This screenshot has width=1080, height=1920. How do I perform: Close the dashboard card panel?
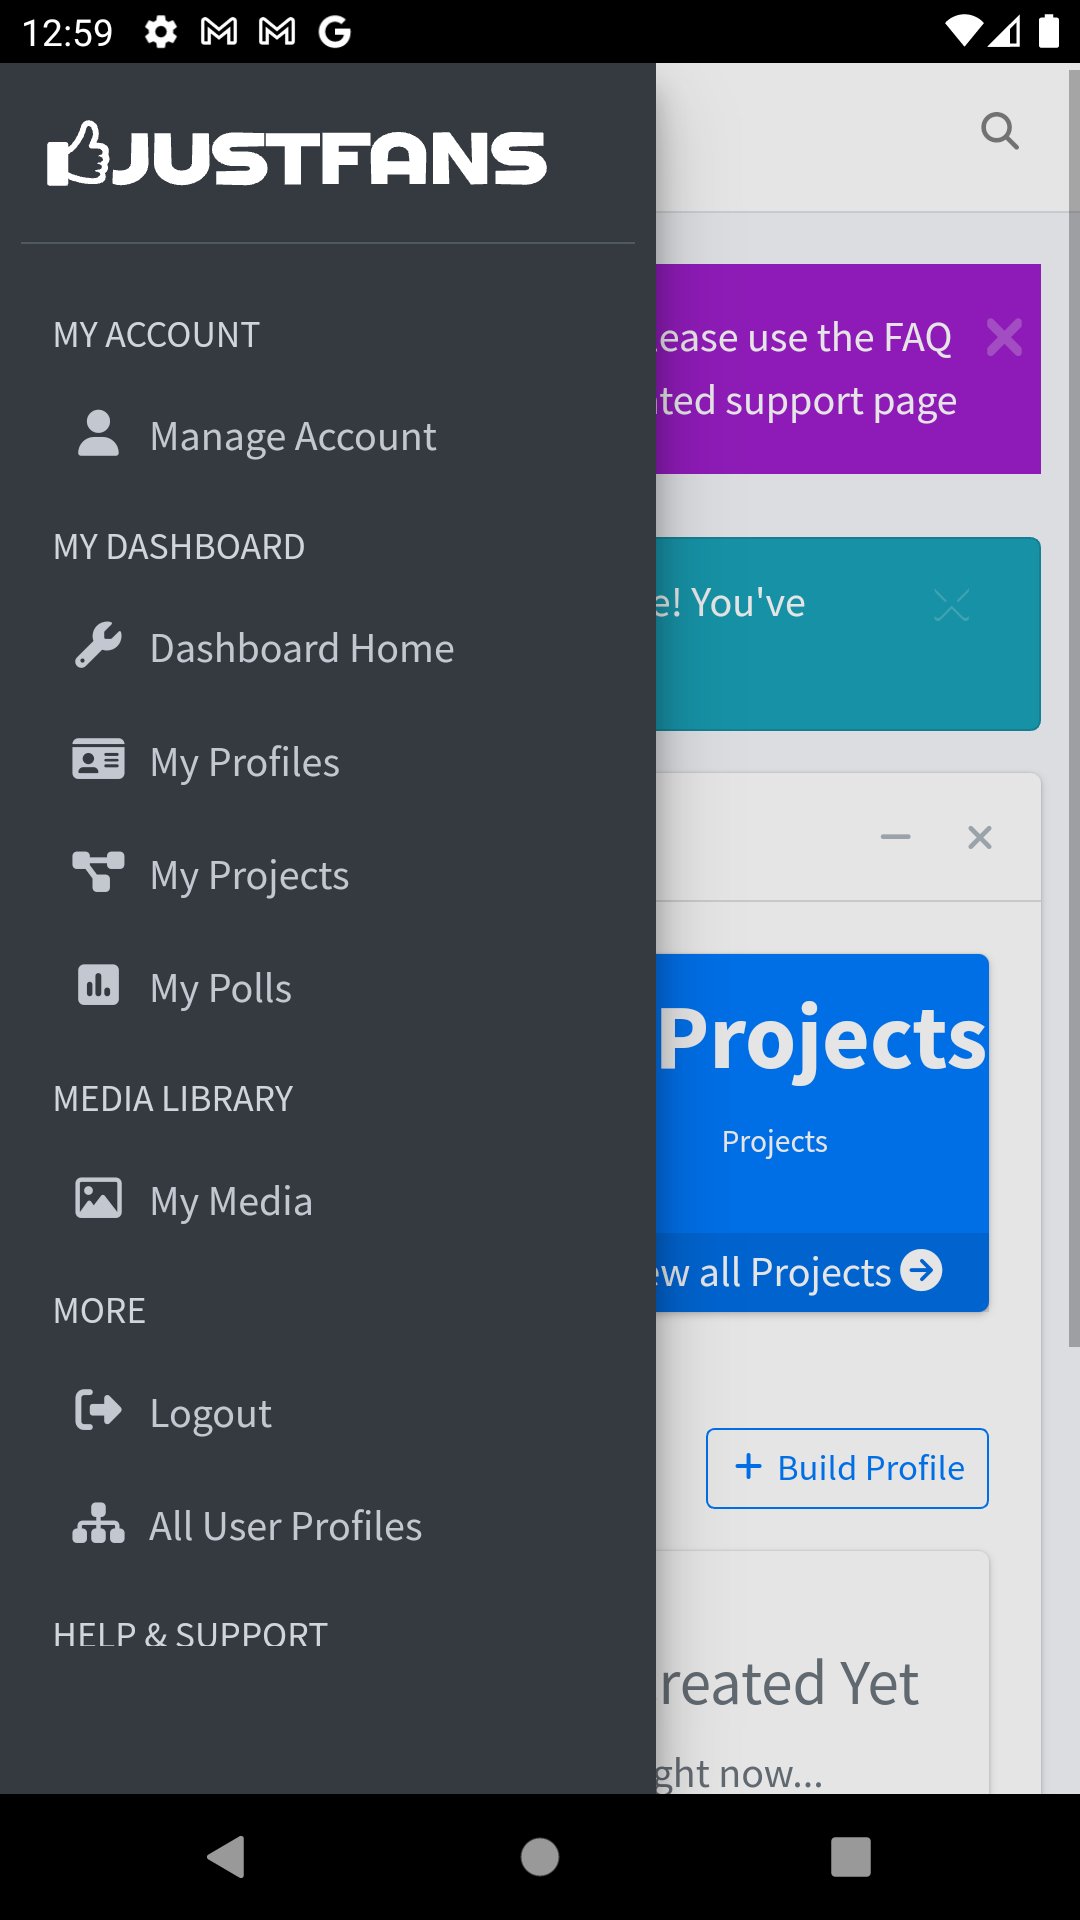tap(980, 837)
